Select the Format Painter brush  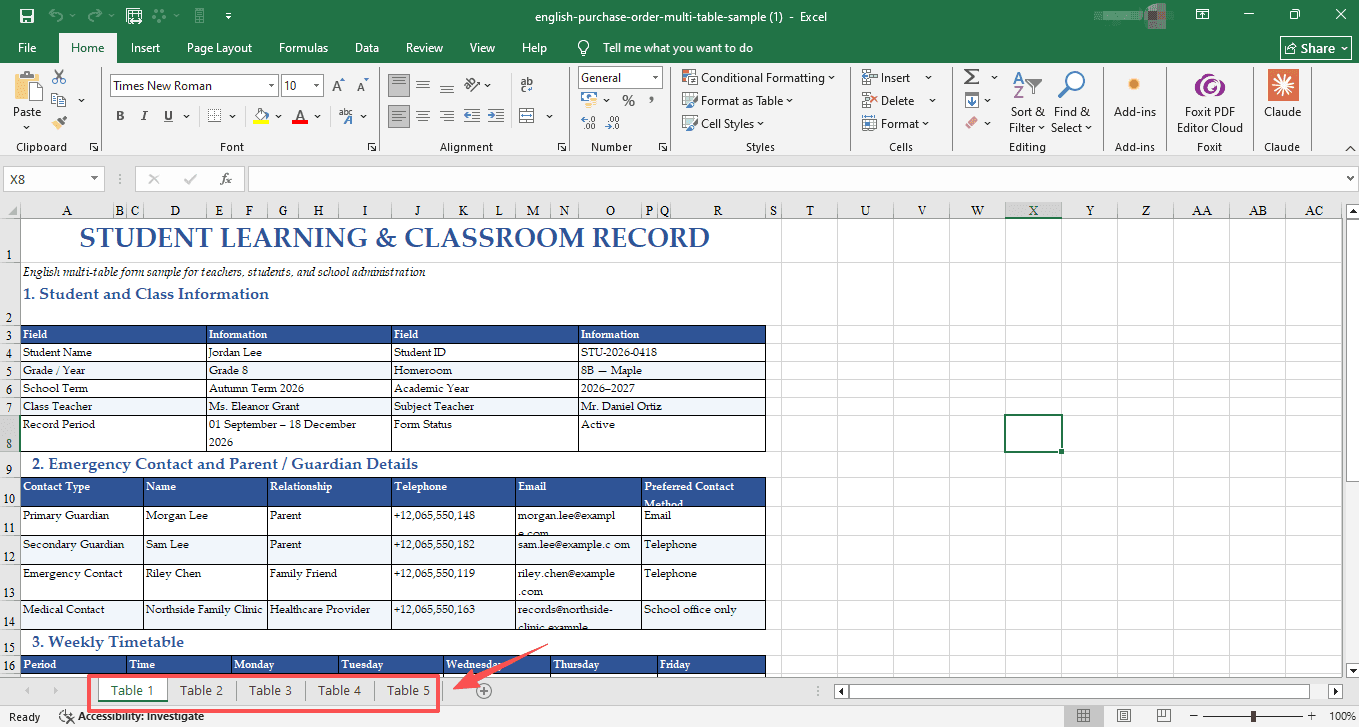(x=59, y=123)
